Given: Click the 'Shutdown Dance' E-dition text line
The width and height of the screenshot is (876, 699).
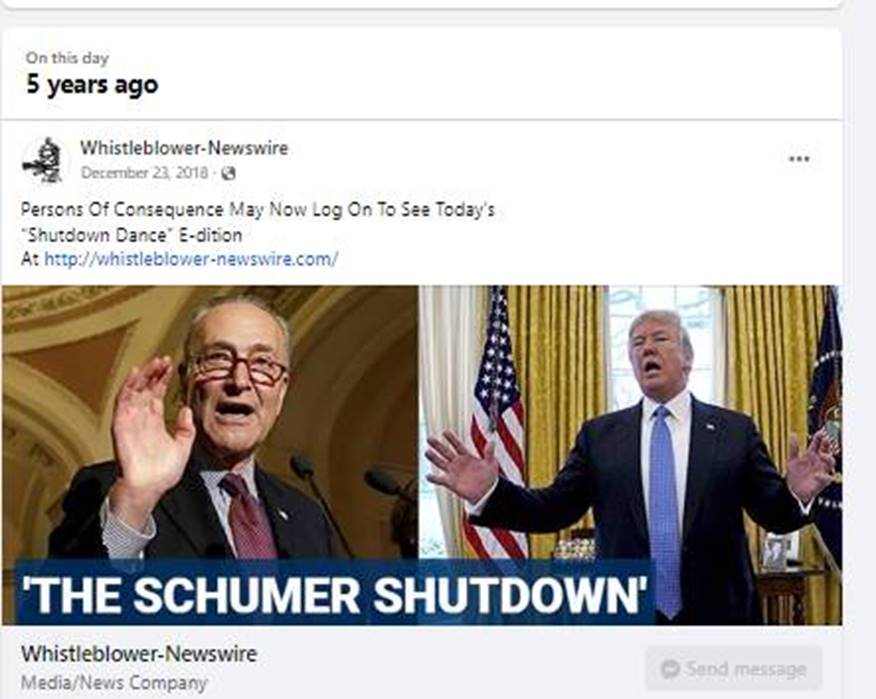Looking at the screenshot, I should pyautogui.click(x=132, y=235).
